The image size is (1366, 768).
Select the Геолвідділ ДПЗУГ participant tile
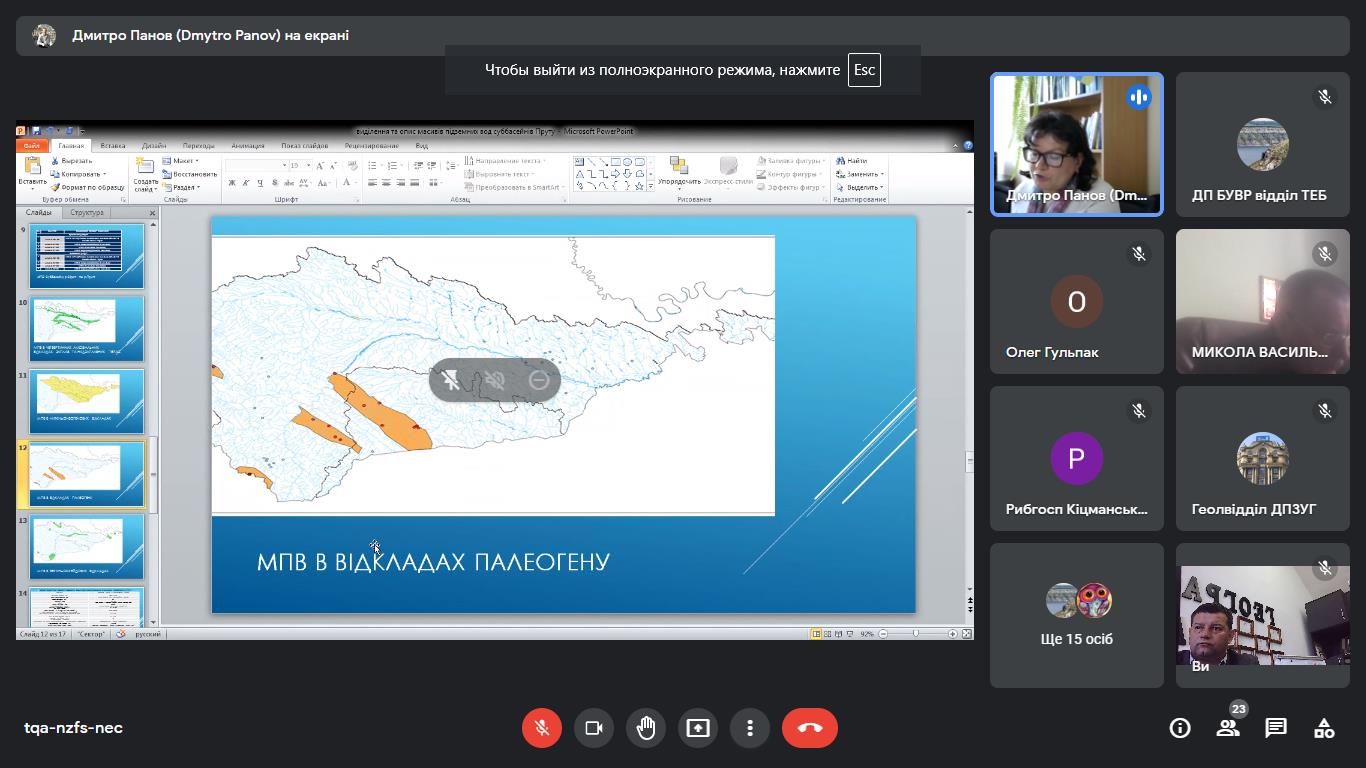pos(1263,458)
